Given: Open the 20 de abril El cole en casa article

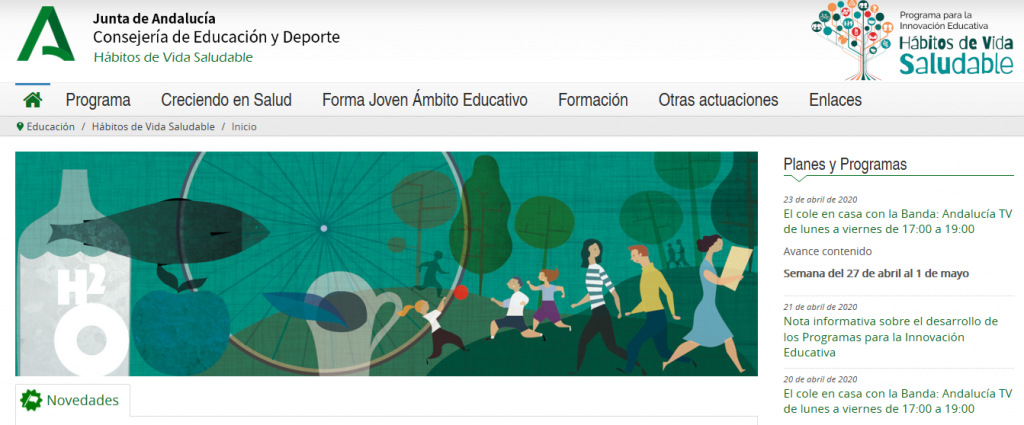Looking at the screenshot, I should pyautogui.click(x=898, y=401).
